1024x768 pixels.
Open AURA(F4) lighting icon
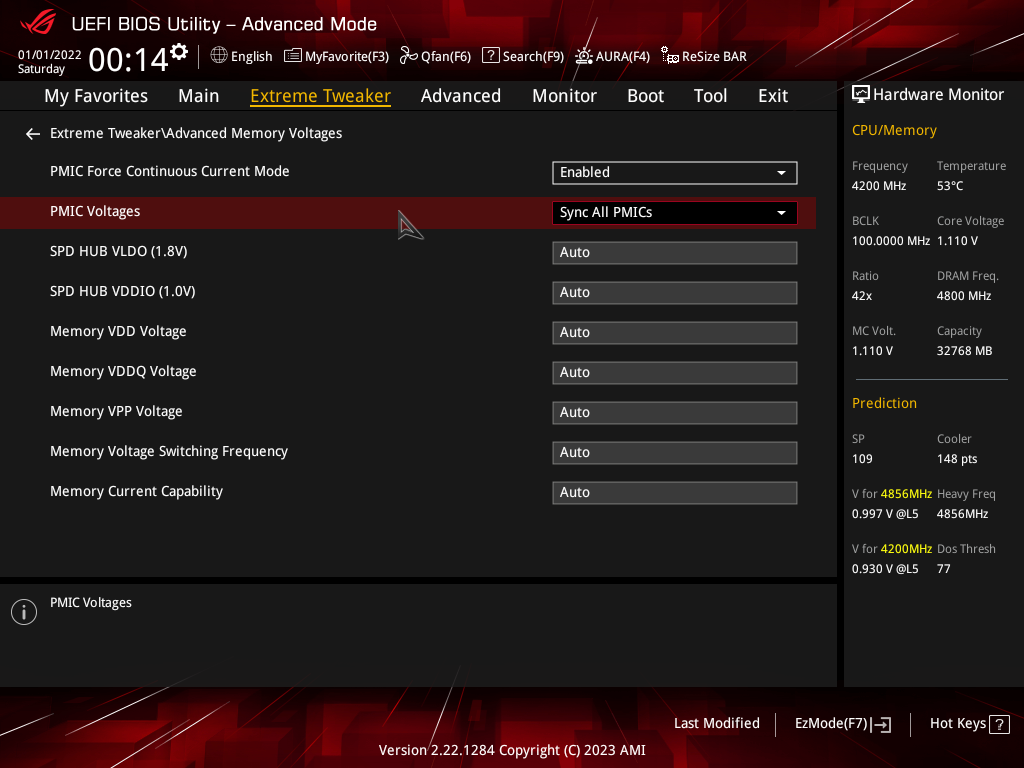click(583, 56)
